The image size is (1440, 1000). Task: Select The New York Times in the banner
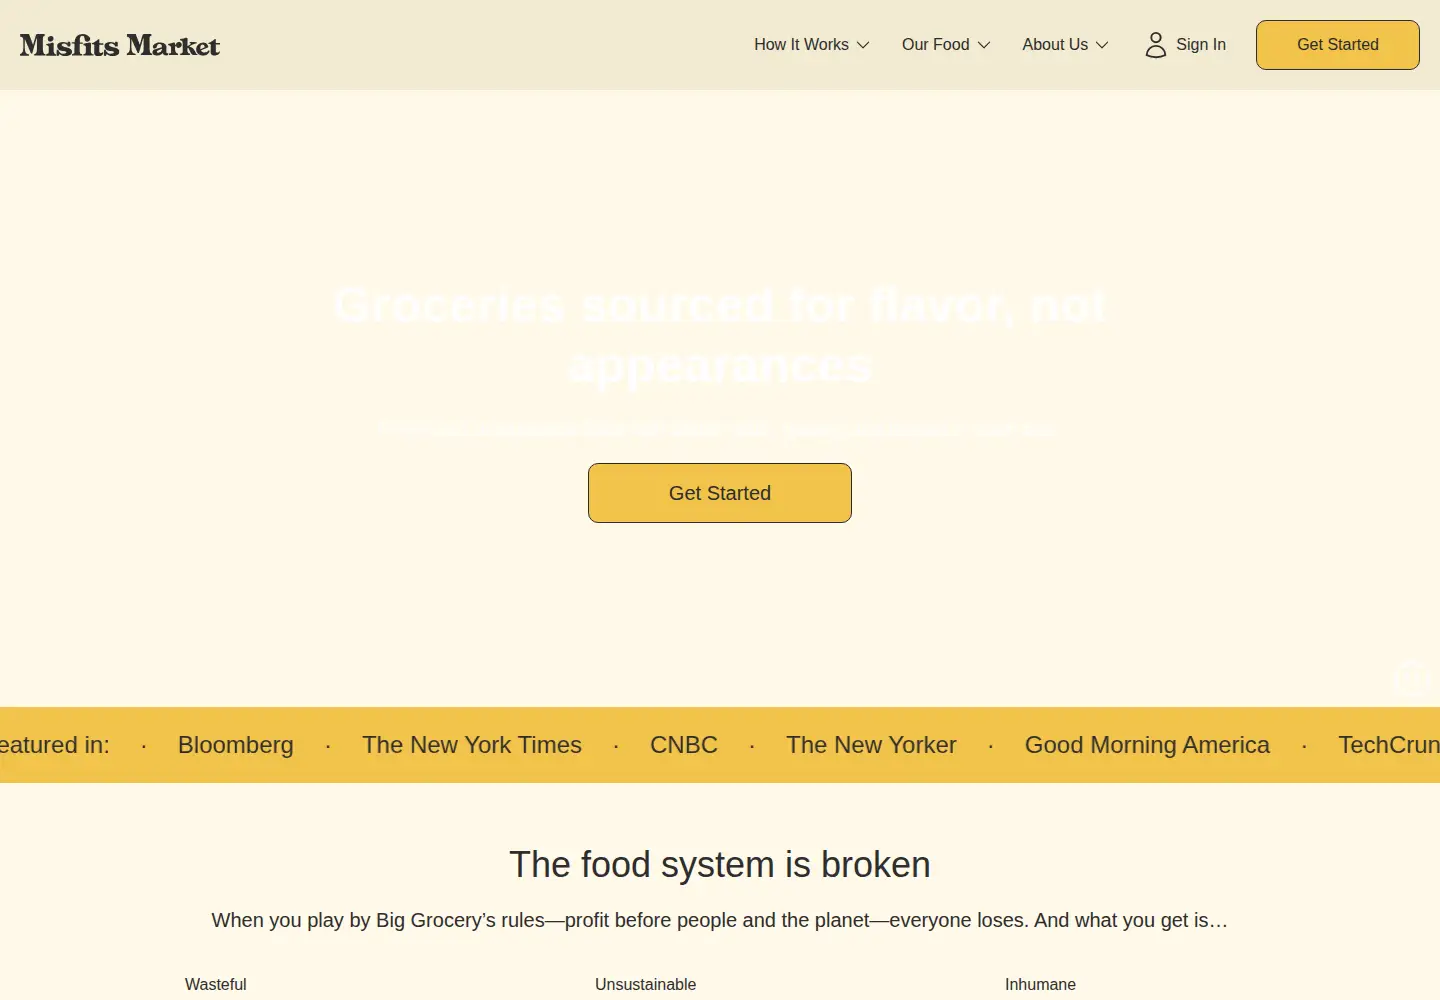pos(472,745)
